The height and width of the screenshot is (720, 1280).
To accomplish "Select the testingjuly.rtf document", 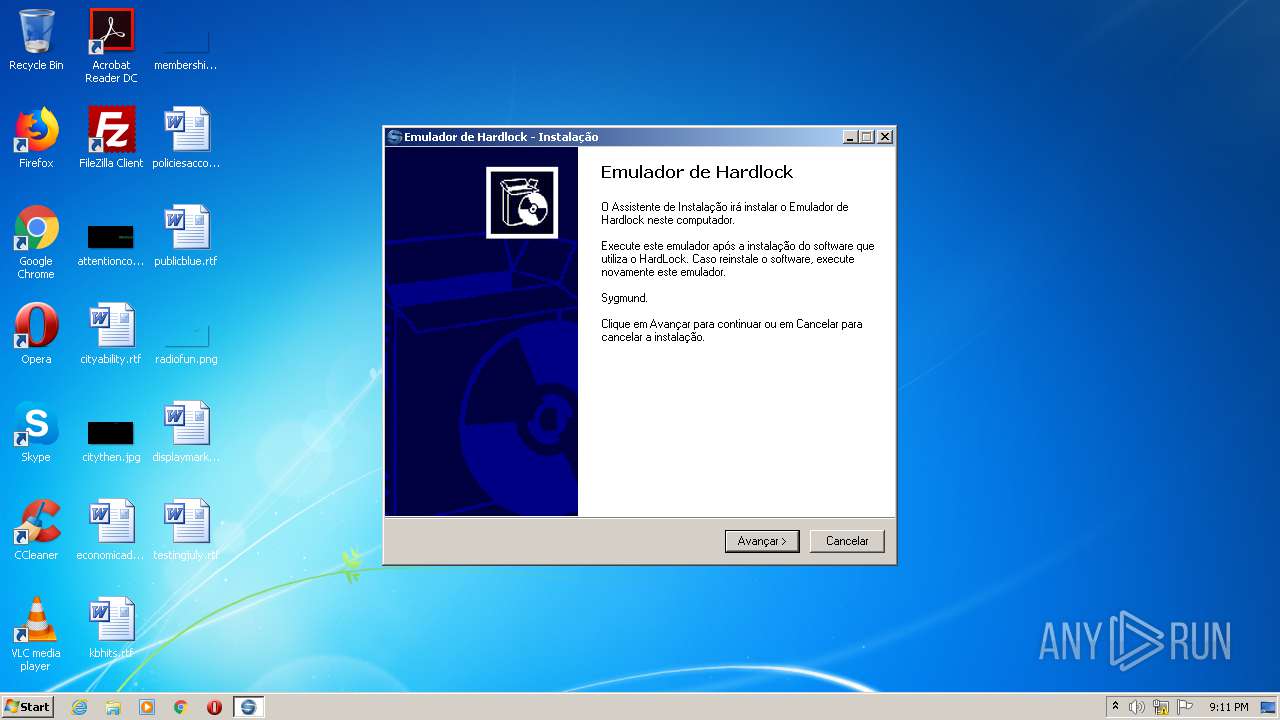I will click(186, 530).
